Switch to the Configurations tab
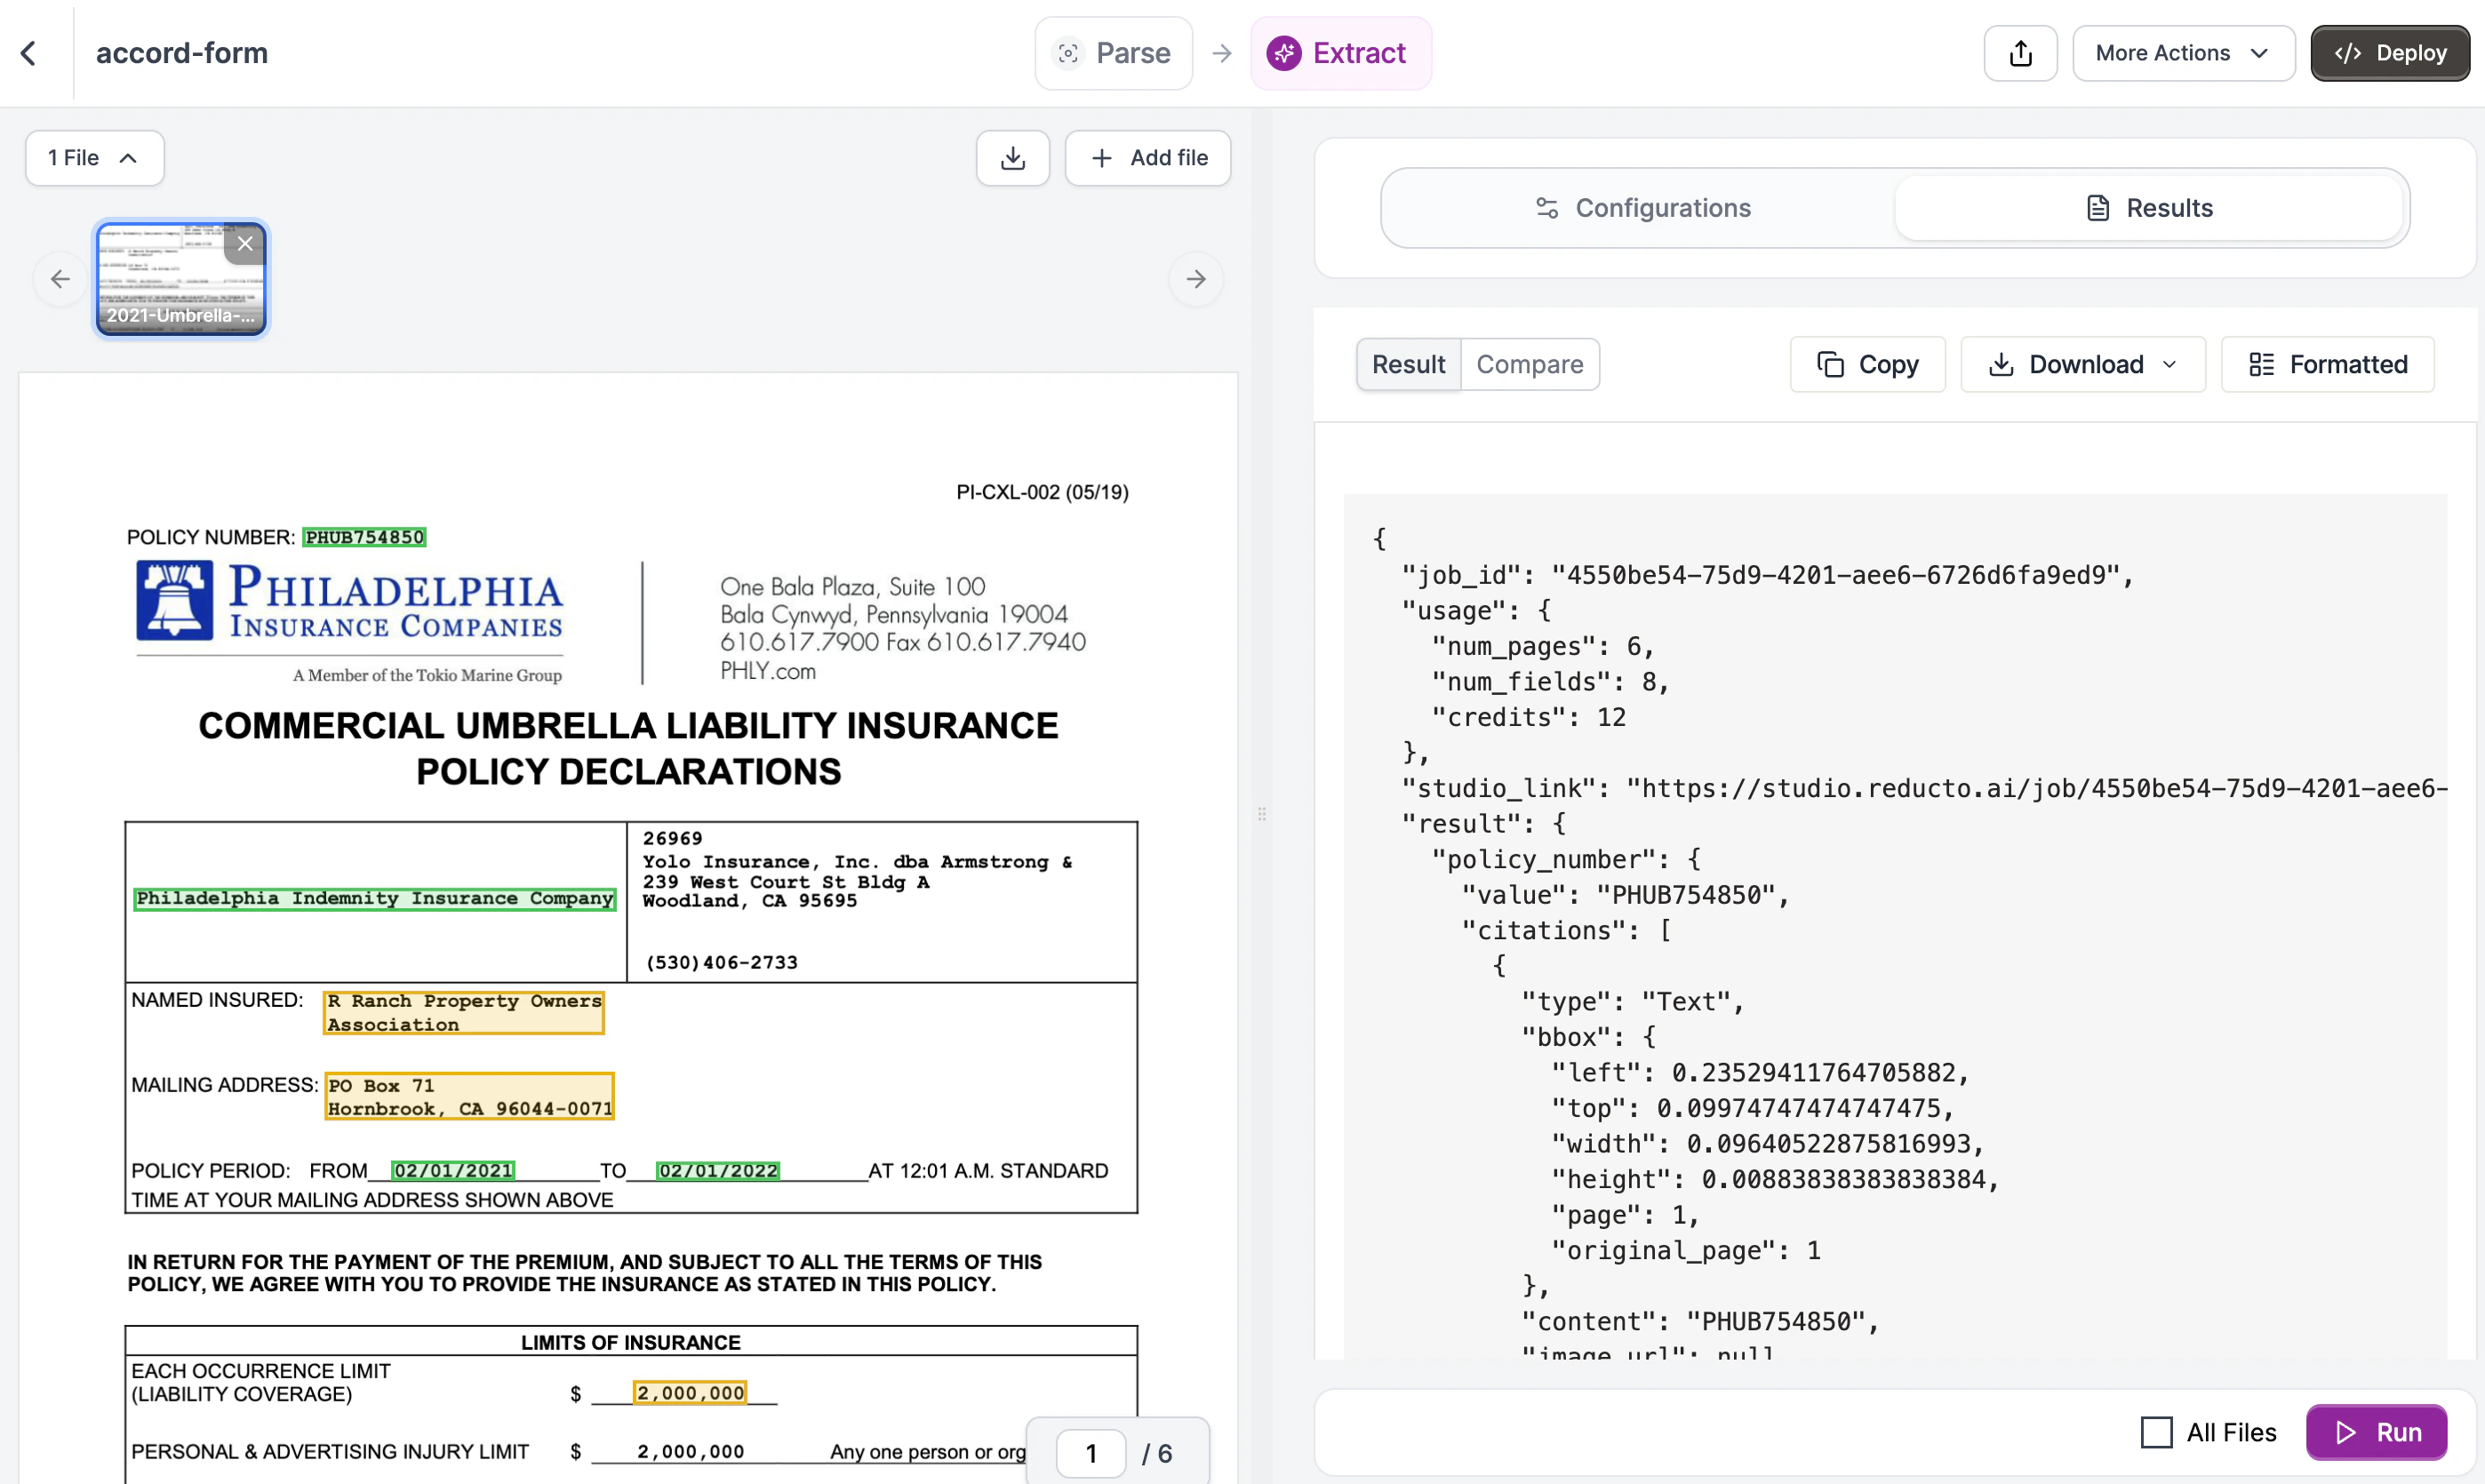The width and height of the screenshot is (2485, 1484). point(1642,208)
